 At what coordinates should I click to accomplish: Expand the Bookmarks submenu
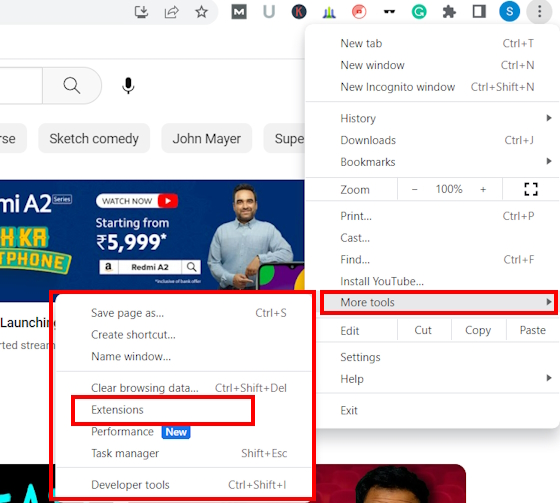click(x=432, y=162)
